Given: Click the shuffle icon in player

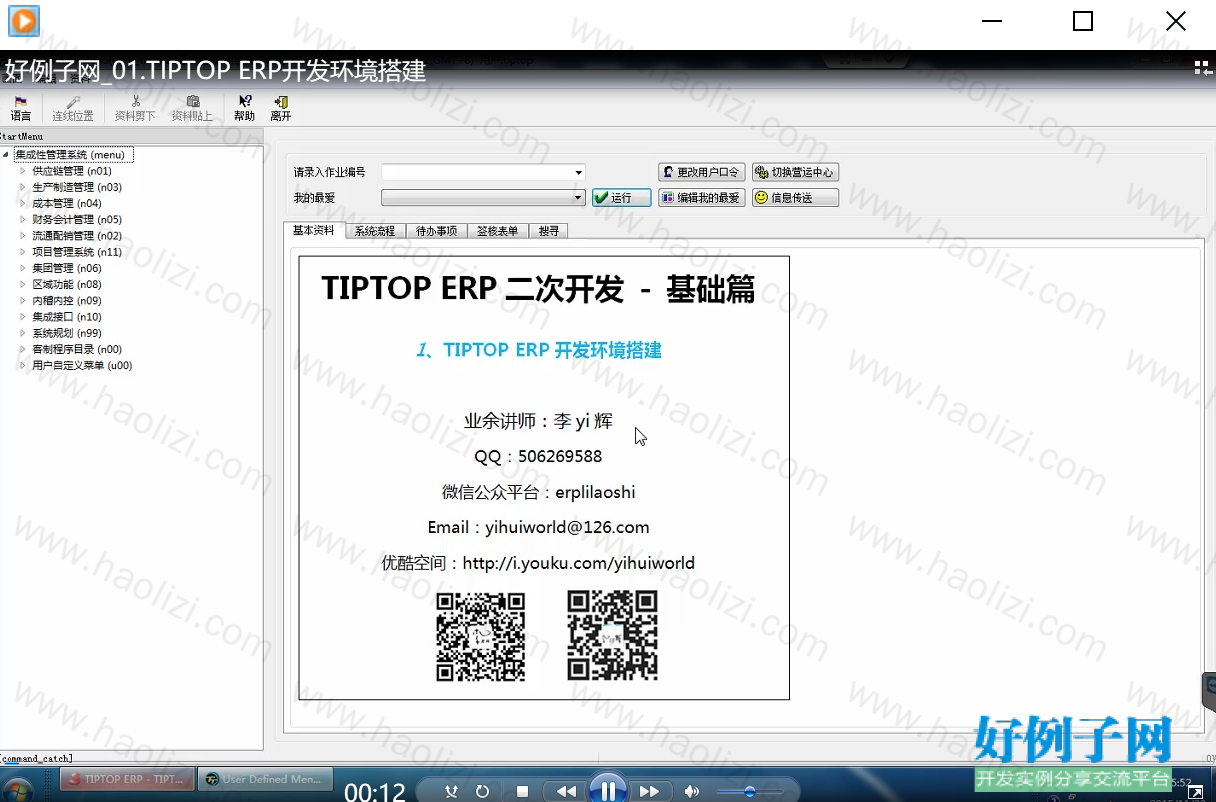Looking at the screenshot, I should 451,791.
